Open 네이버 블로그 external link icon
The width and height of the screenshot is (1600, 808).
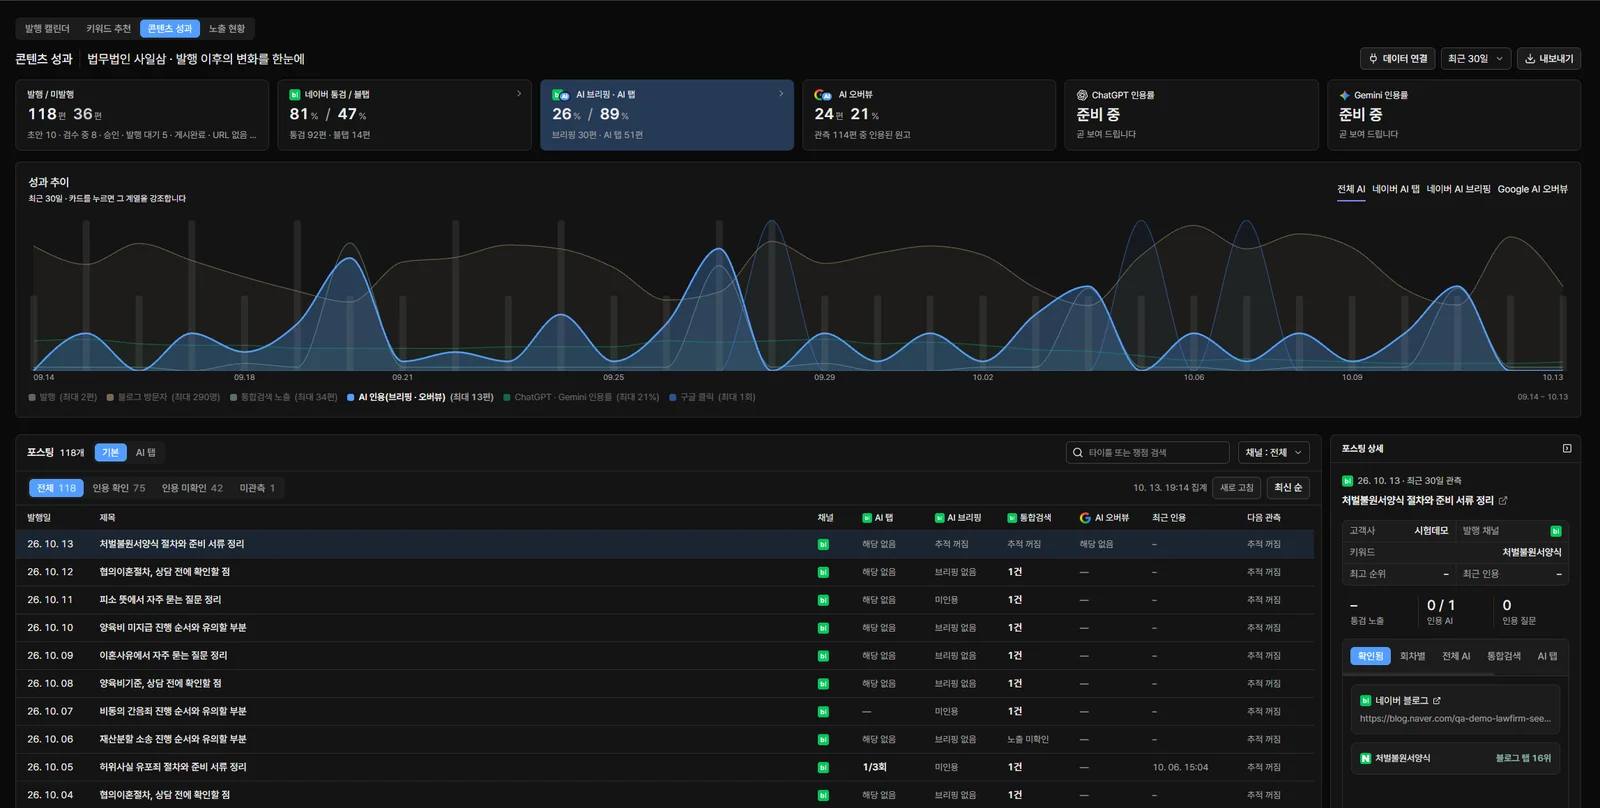[x=1437, y=701]
